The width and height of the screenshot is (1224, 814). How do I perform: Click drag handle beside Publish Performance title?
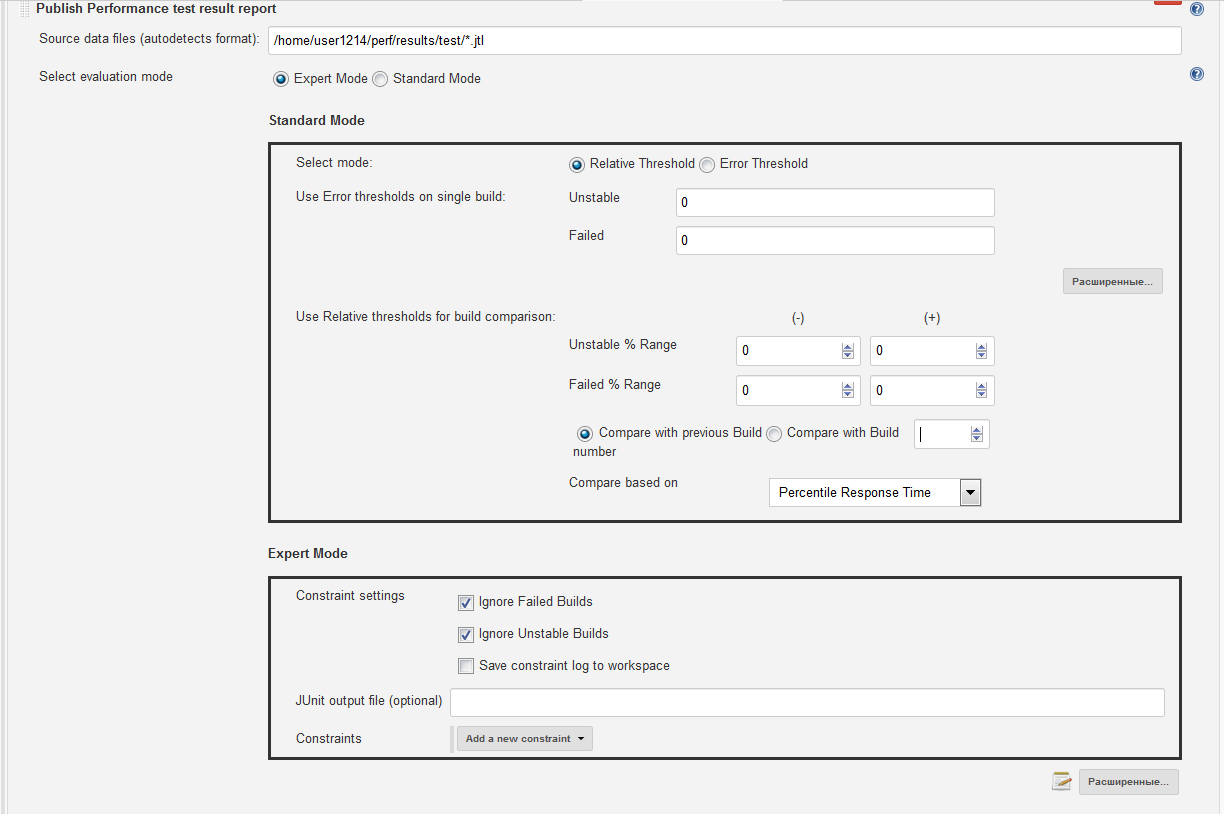tap(24, 9)
